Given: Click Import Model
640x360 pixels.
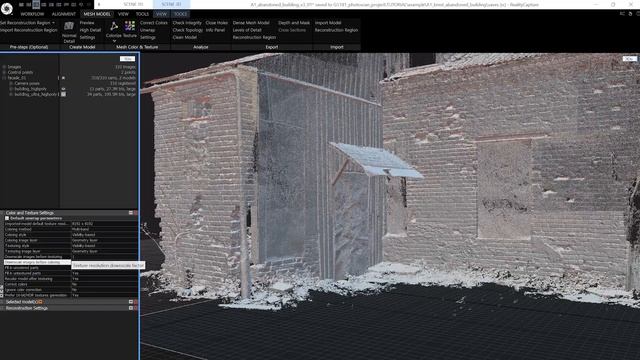Looking at the screenshot, I should pos(328,23).
